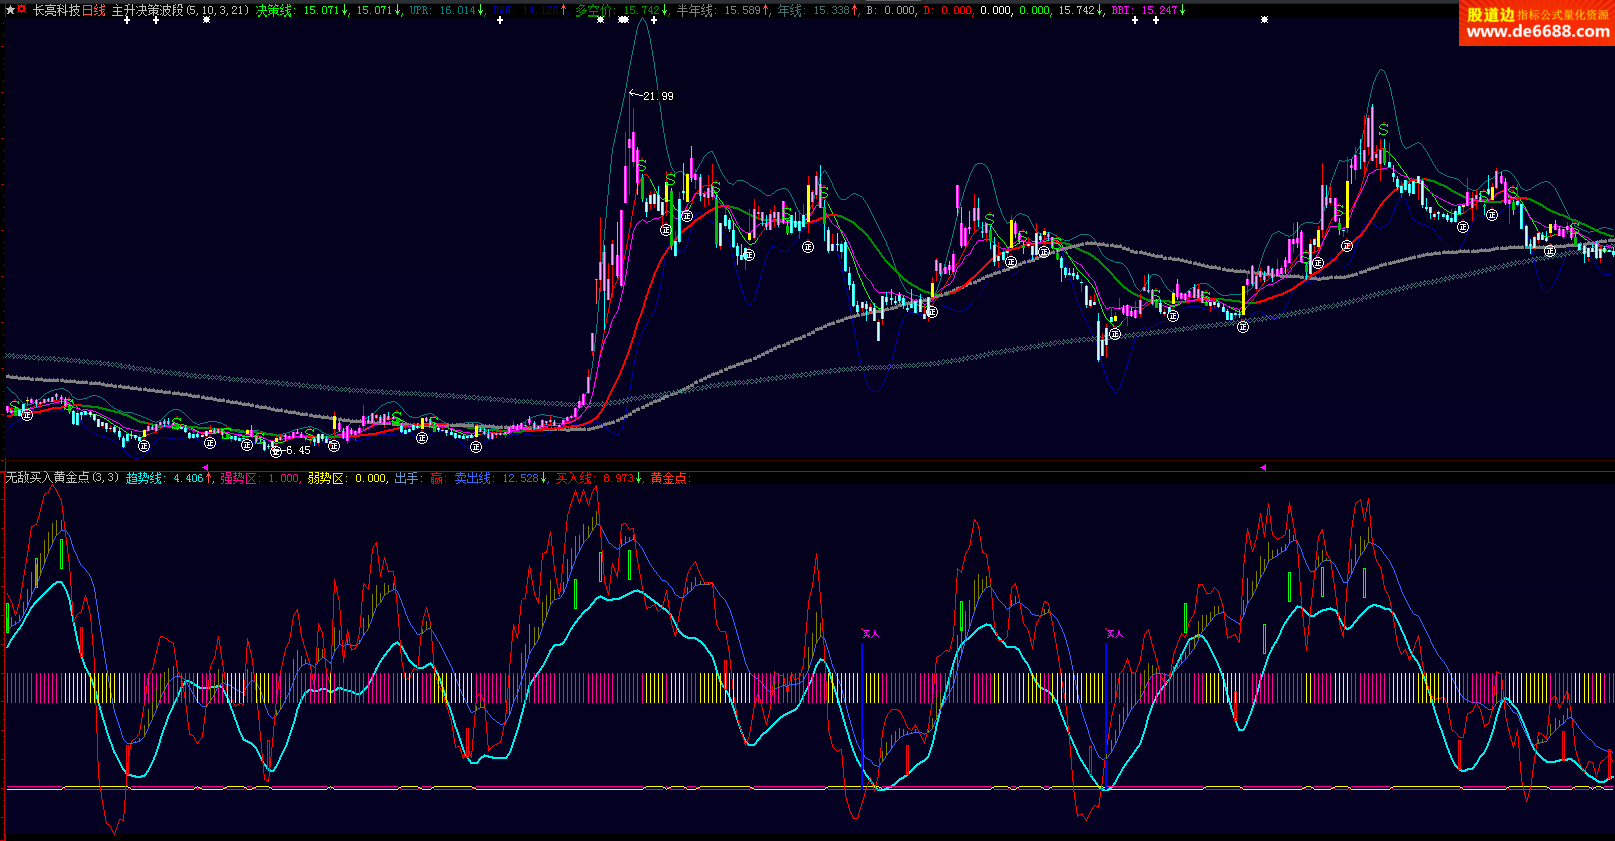
Task: Click the green S marker at the rightmost price peak
Action: (x=1383, y=130)
